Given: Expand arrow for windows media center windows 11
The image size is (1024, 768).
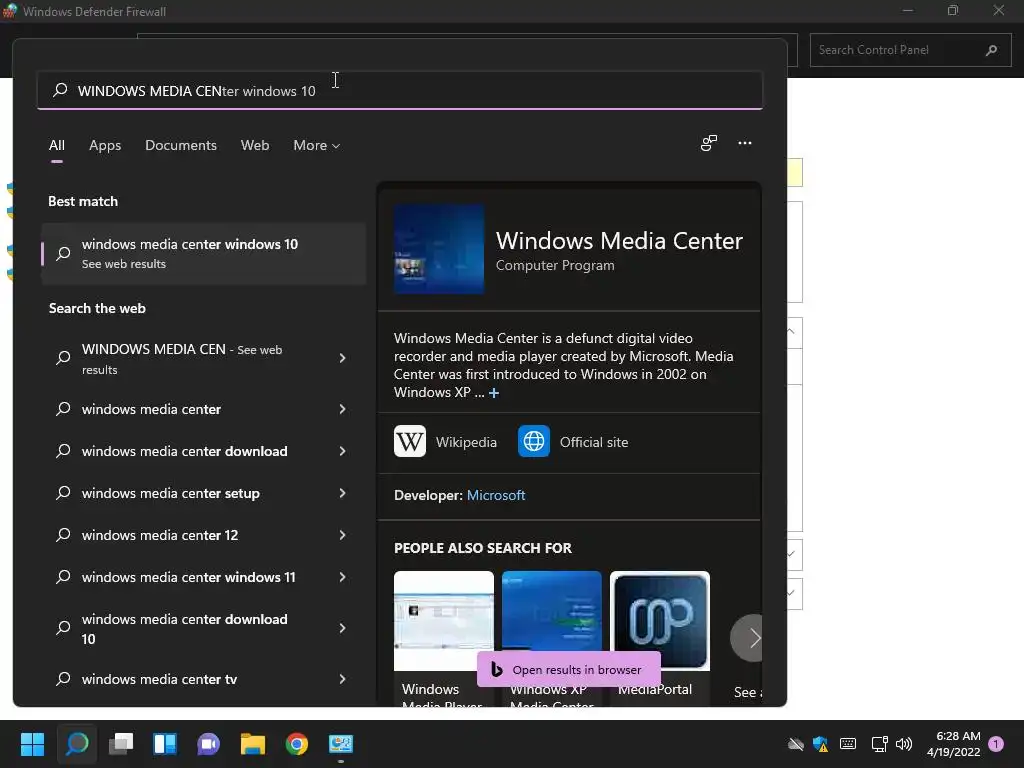Looking at the screenshot, I should [342, 577].
